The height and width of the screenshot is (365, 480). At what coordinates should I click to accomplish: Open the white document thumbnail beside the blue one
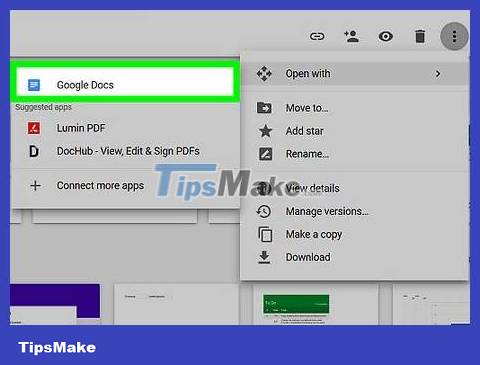click(177, 304)
